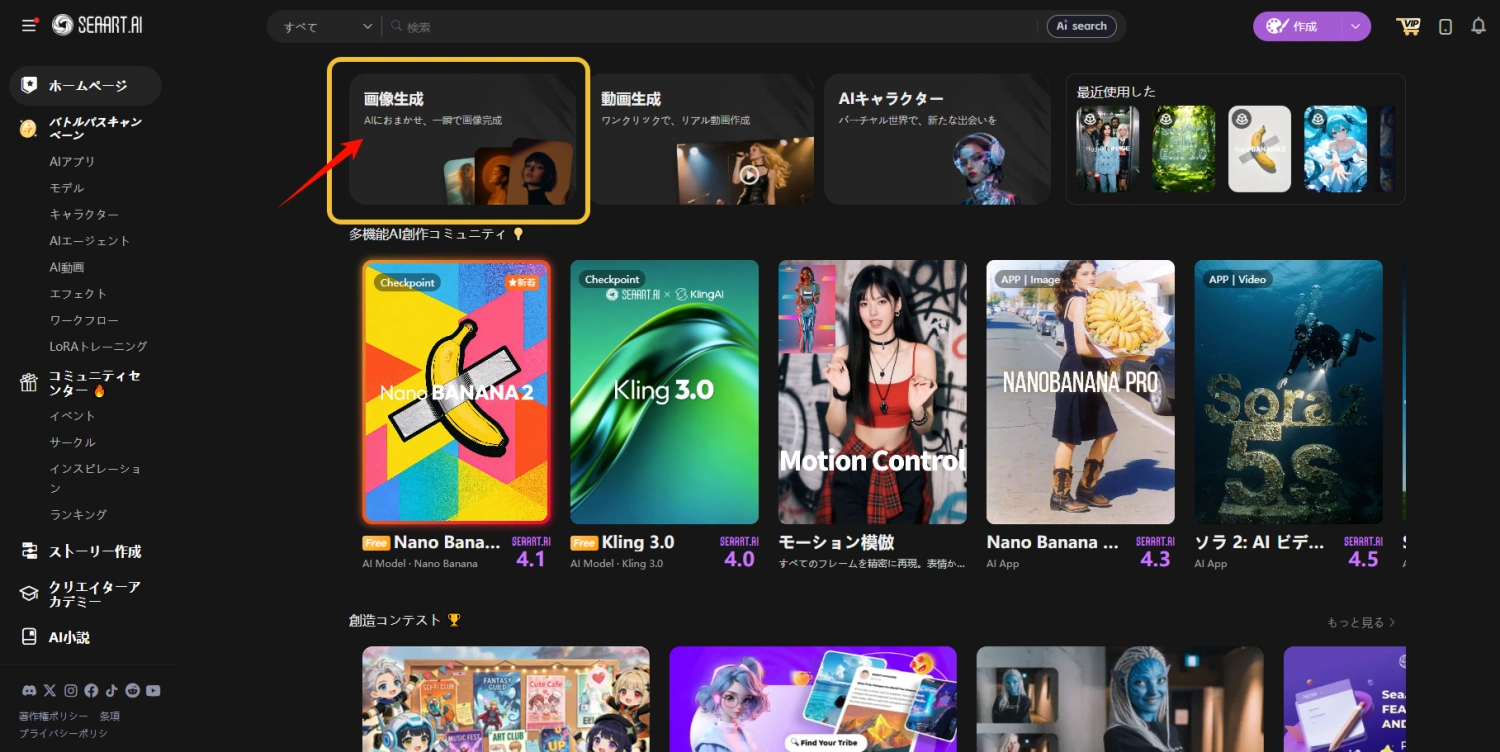Open AIエージェント from the sidebar

(88, 240)
